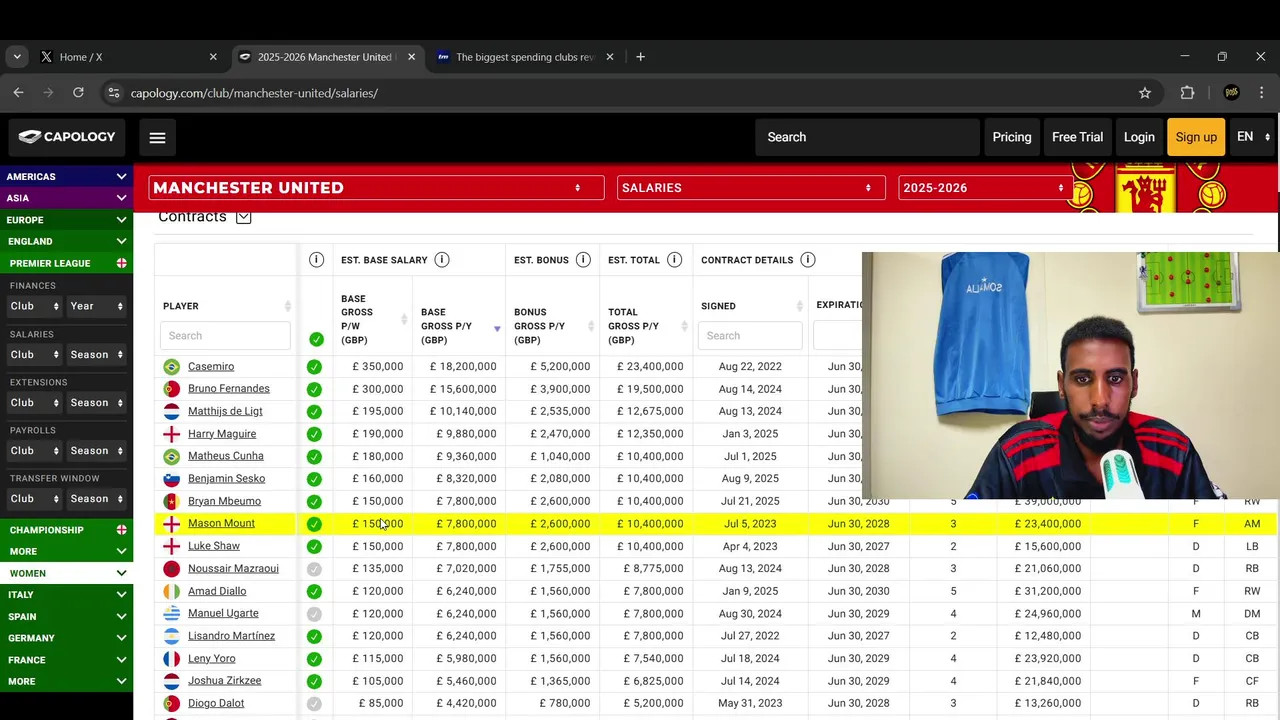This screenshot has width=1280, height=720.
Task: Click the info icon beside Est. Total
Action: pos(675,260)
